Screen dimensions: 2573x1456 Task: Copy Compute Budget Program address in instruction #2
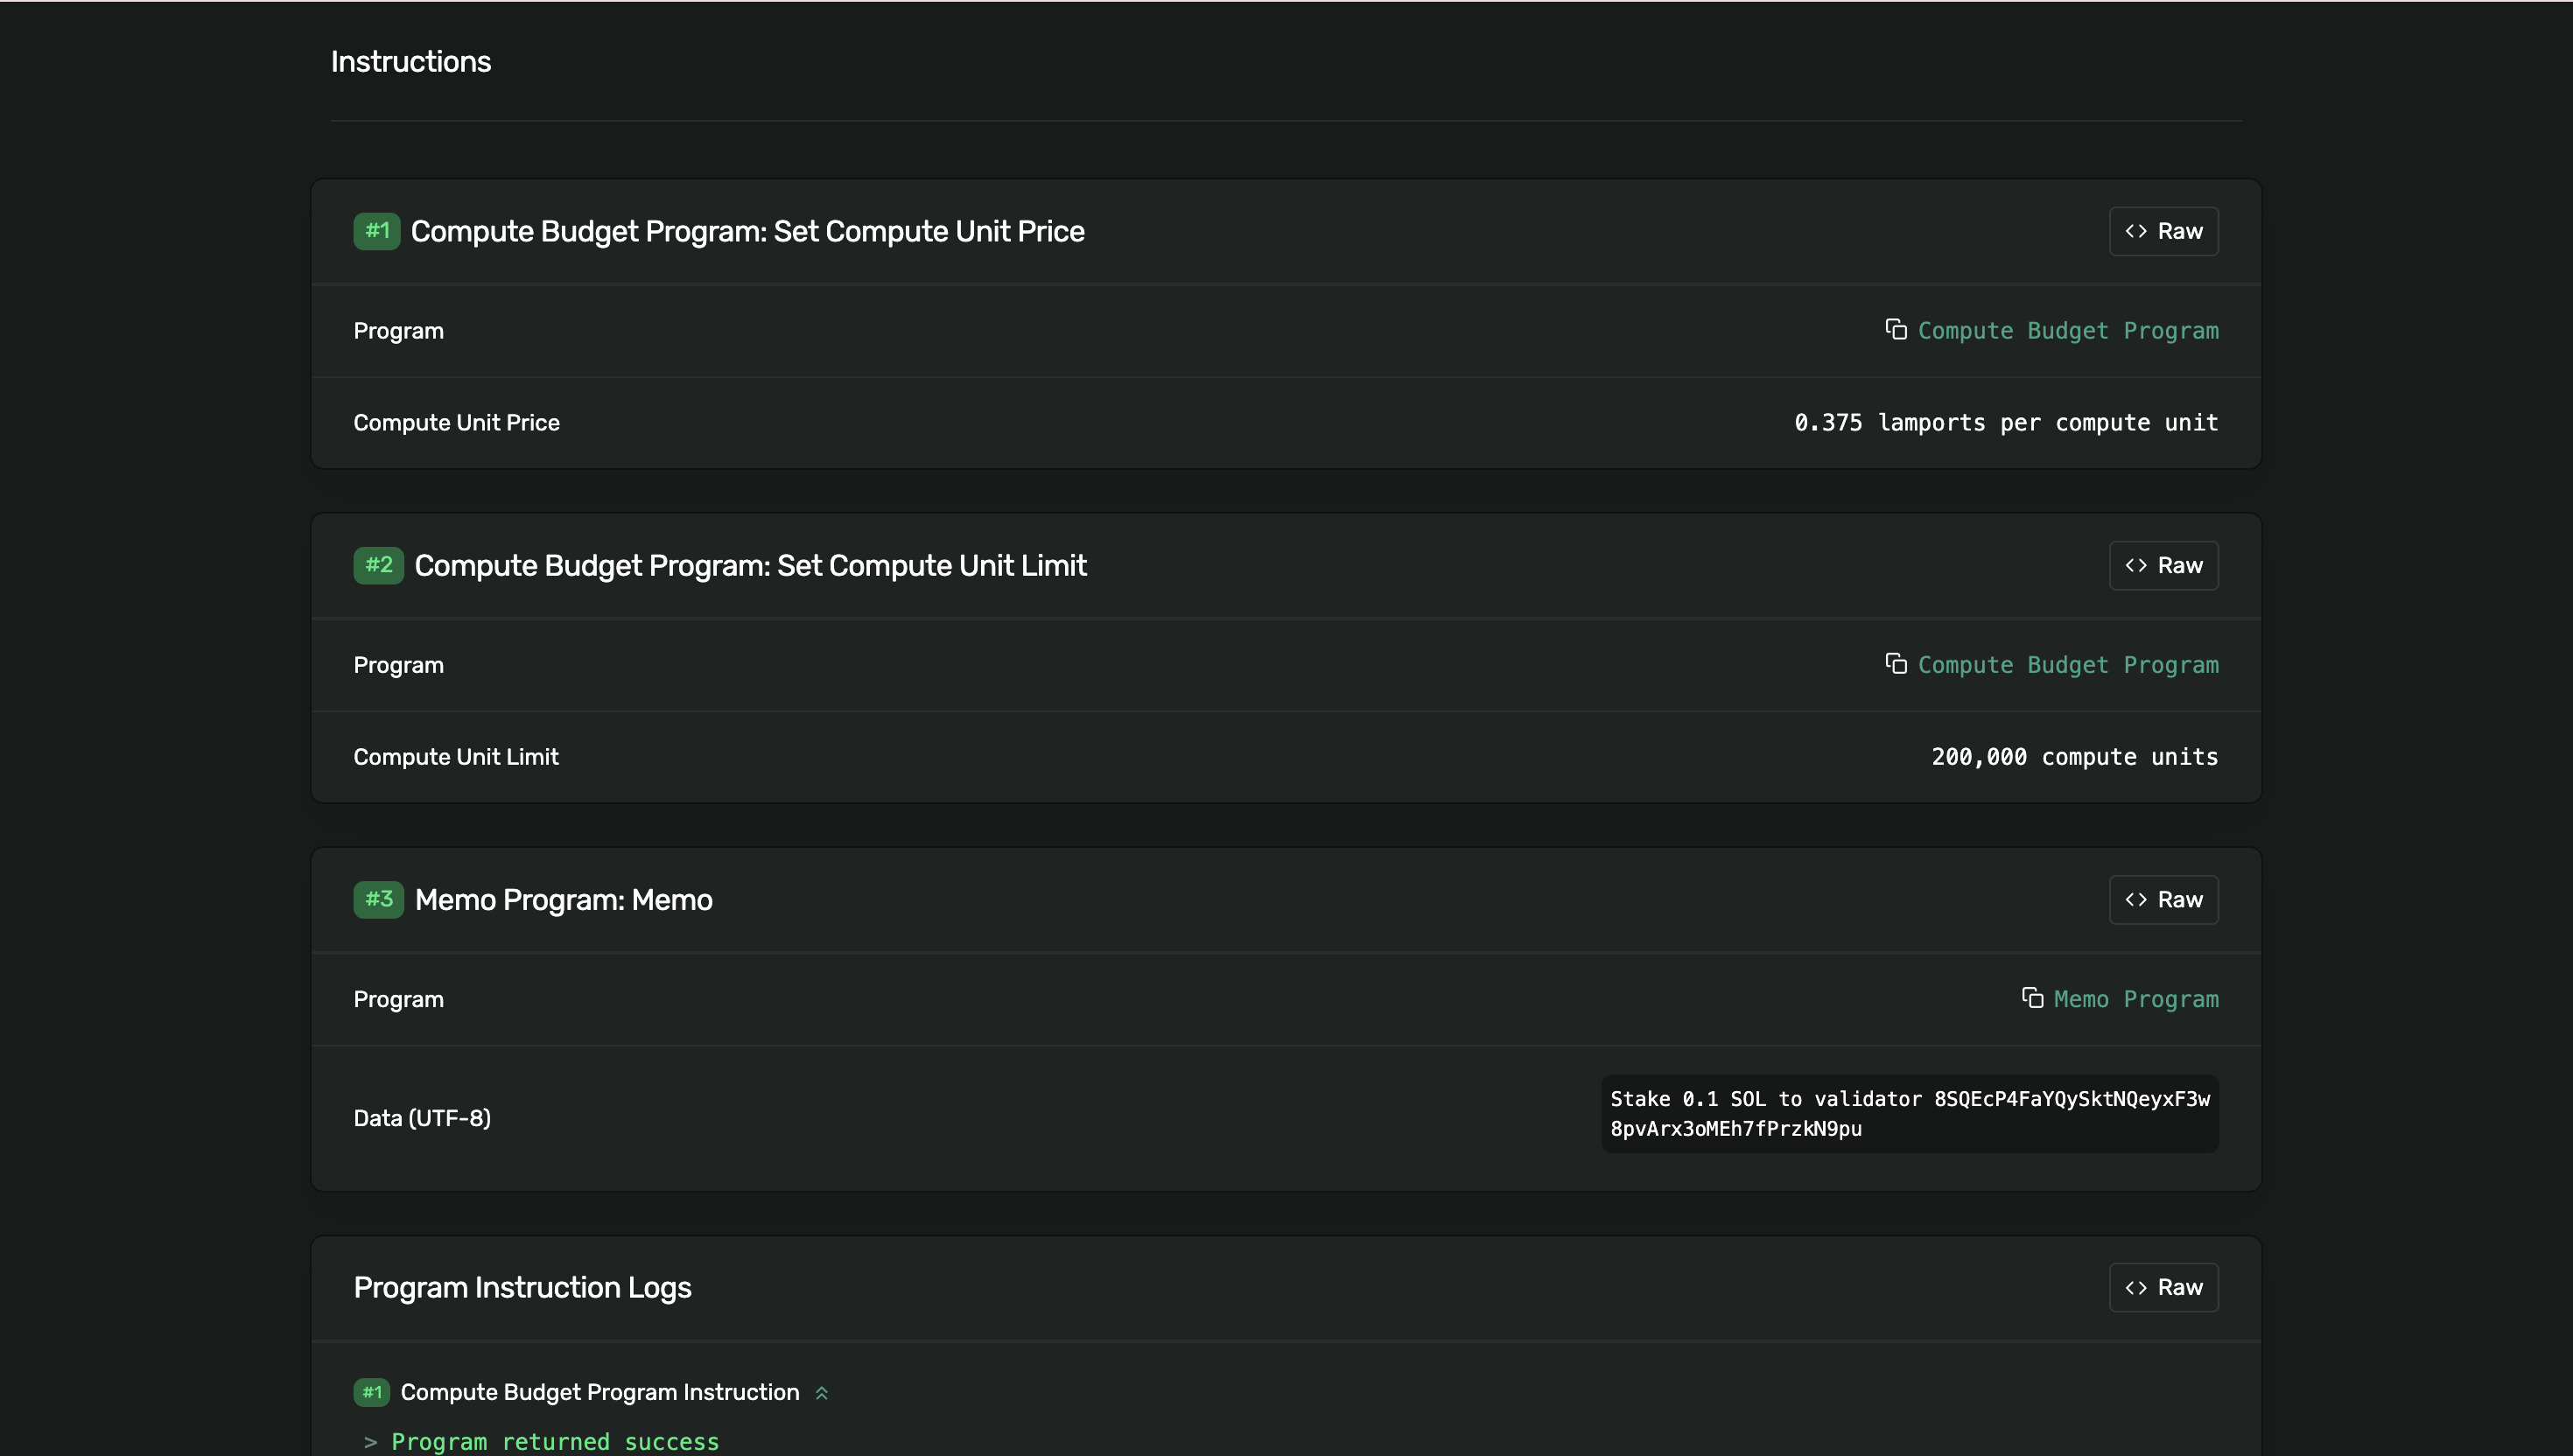click(1895, 663)
